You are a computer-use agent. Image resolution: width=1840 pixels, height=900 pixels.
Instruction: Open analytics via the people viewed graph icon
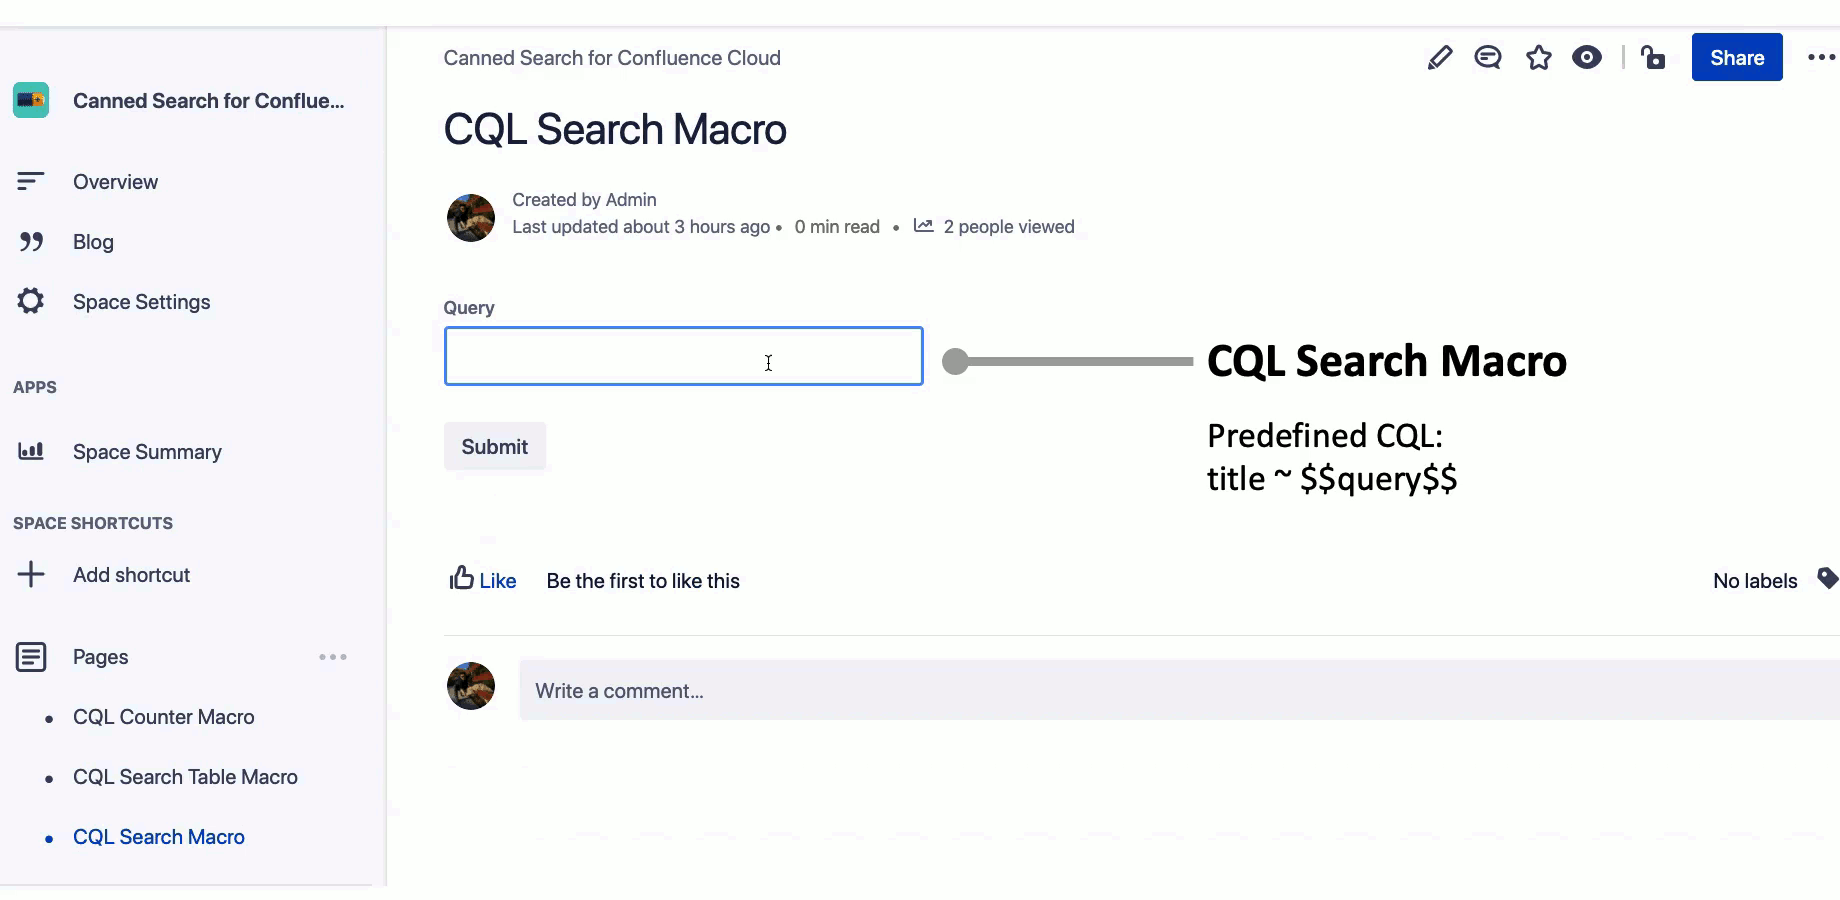pyautogui.click(x=922, y=226)
